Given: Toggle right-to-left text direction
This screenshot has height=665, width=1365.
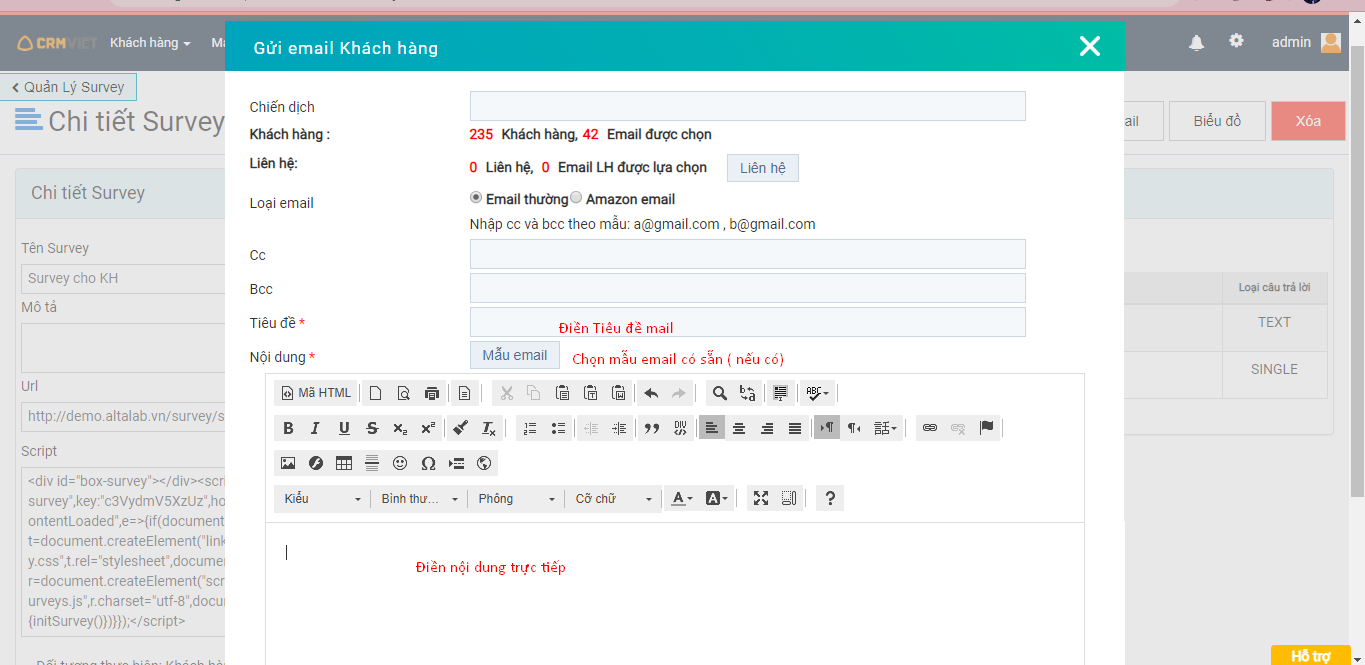Looking at the screenshot, I should click(x=855, y=428).
